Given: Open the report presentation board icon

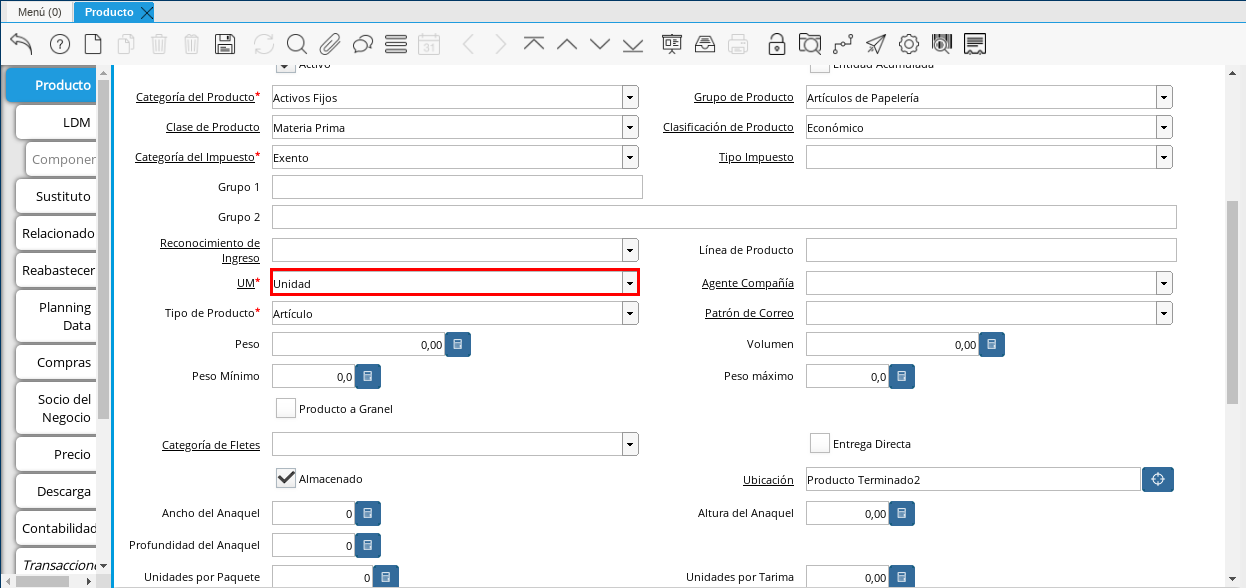Looking at the screenshot, I should tap(672, 44).
